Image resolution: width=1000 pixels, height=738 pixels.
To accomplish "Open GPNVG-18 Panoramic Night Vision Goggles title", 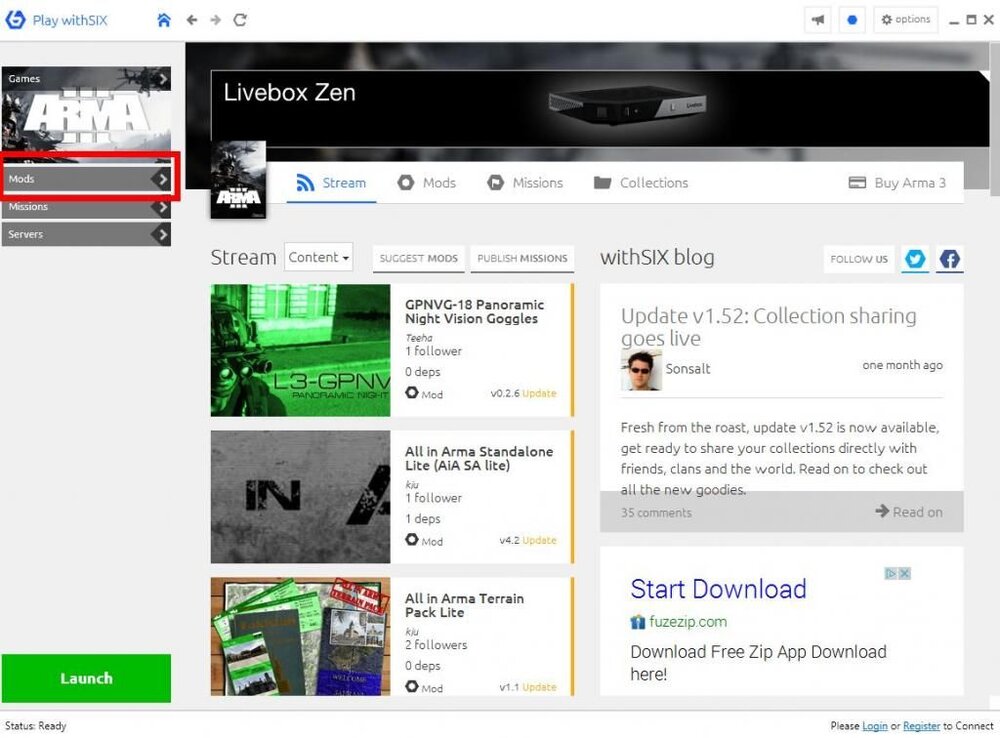I will [474, 312].
